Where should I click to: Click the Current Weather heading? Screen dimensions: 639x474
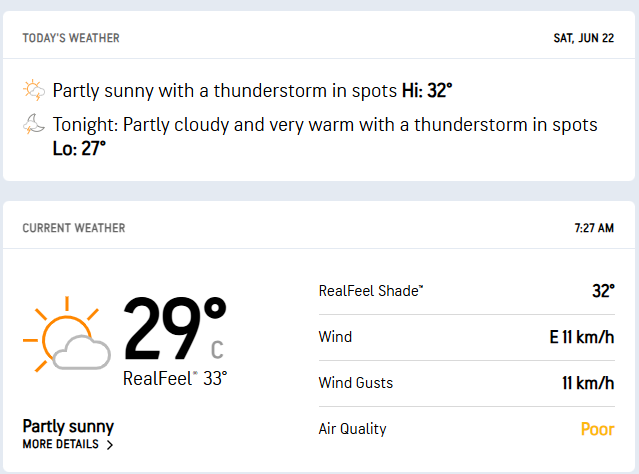point(74,228)
